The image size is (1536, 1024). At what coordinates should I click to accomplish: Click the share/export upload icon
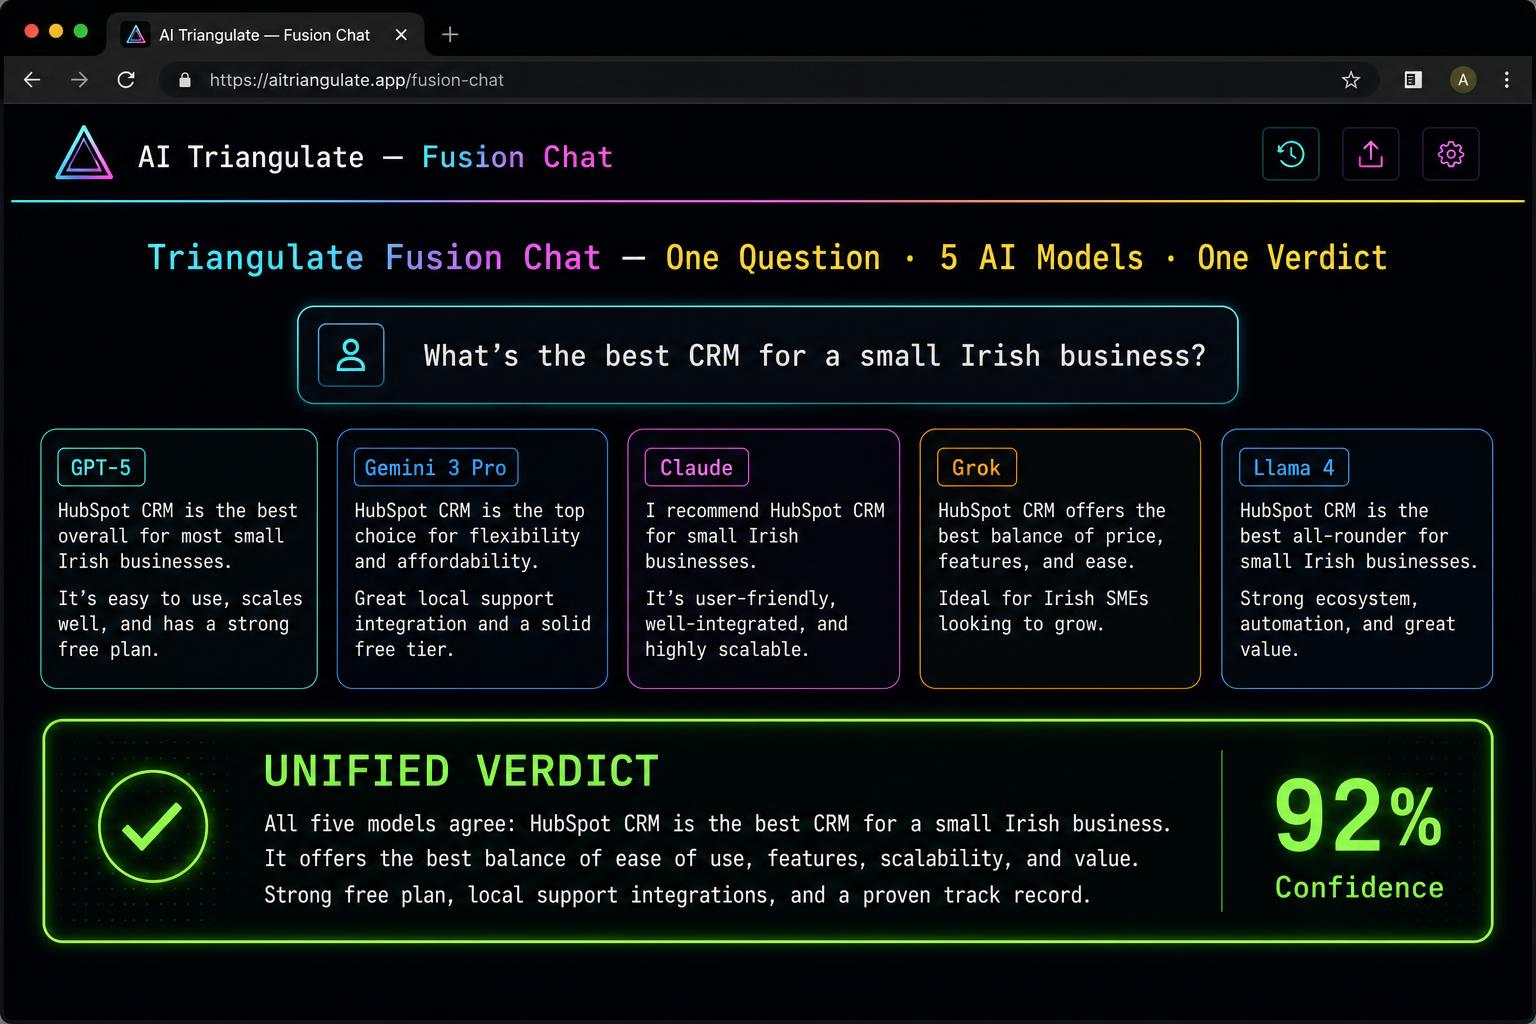pyautogui.click(x=1370, y=154)
